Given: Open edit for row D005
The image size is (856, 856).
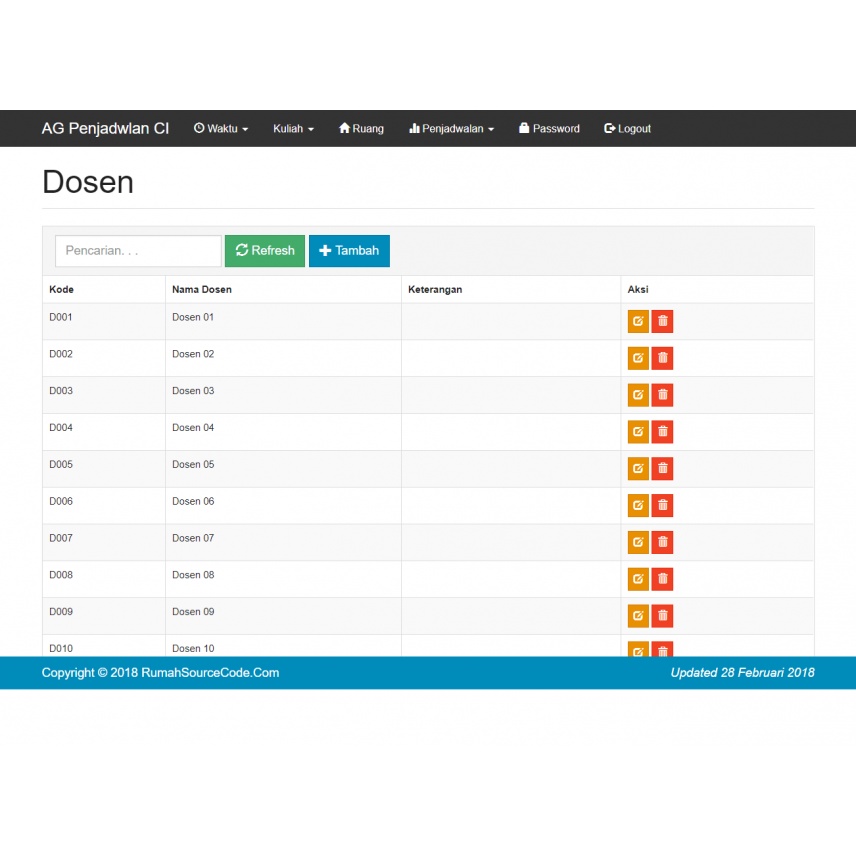Looking at the screenshot, I should [x=638, y=469].
